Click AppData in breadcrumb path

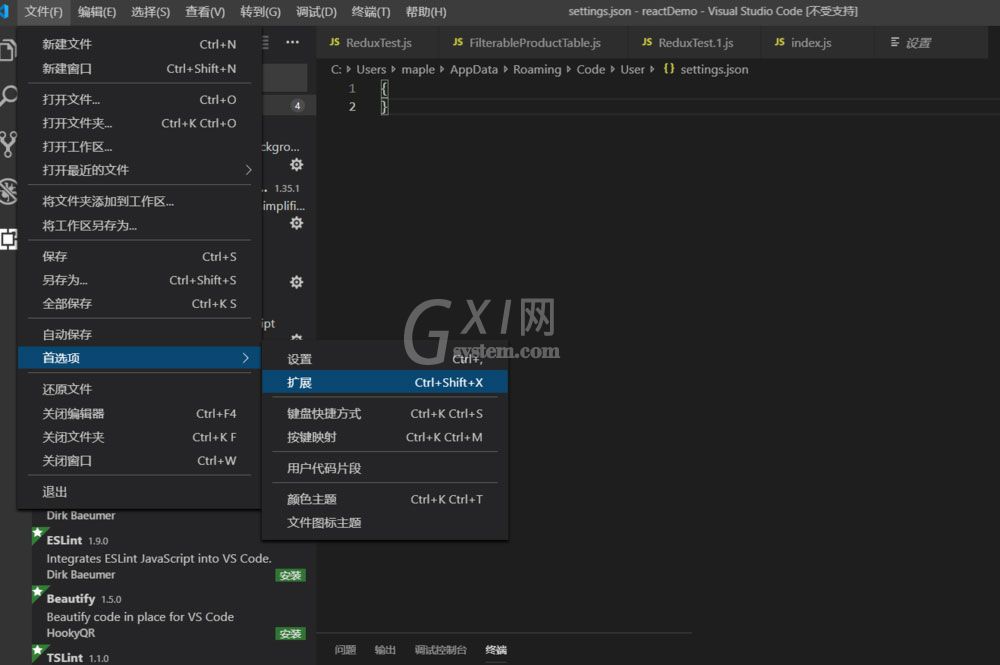point(473,69)
